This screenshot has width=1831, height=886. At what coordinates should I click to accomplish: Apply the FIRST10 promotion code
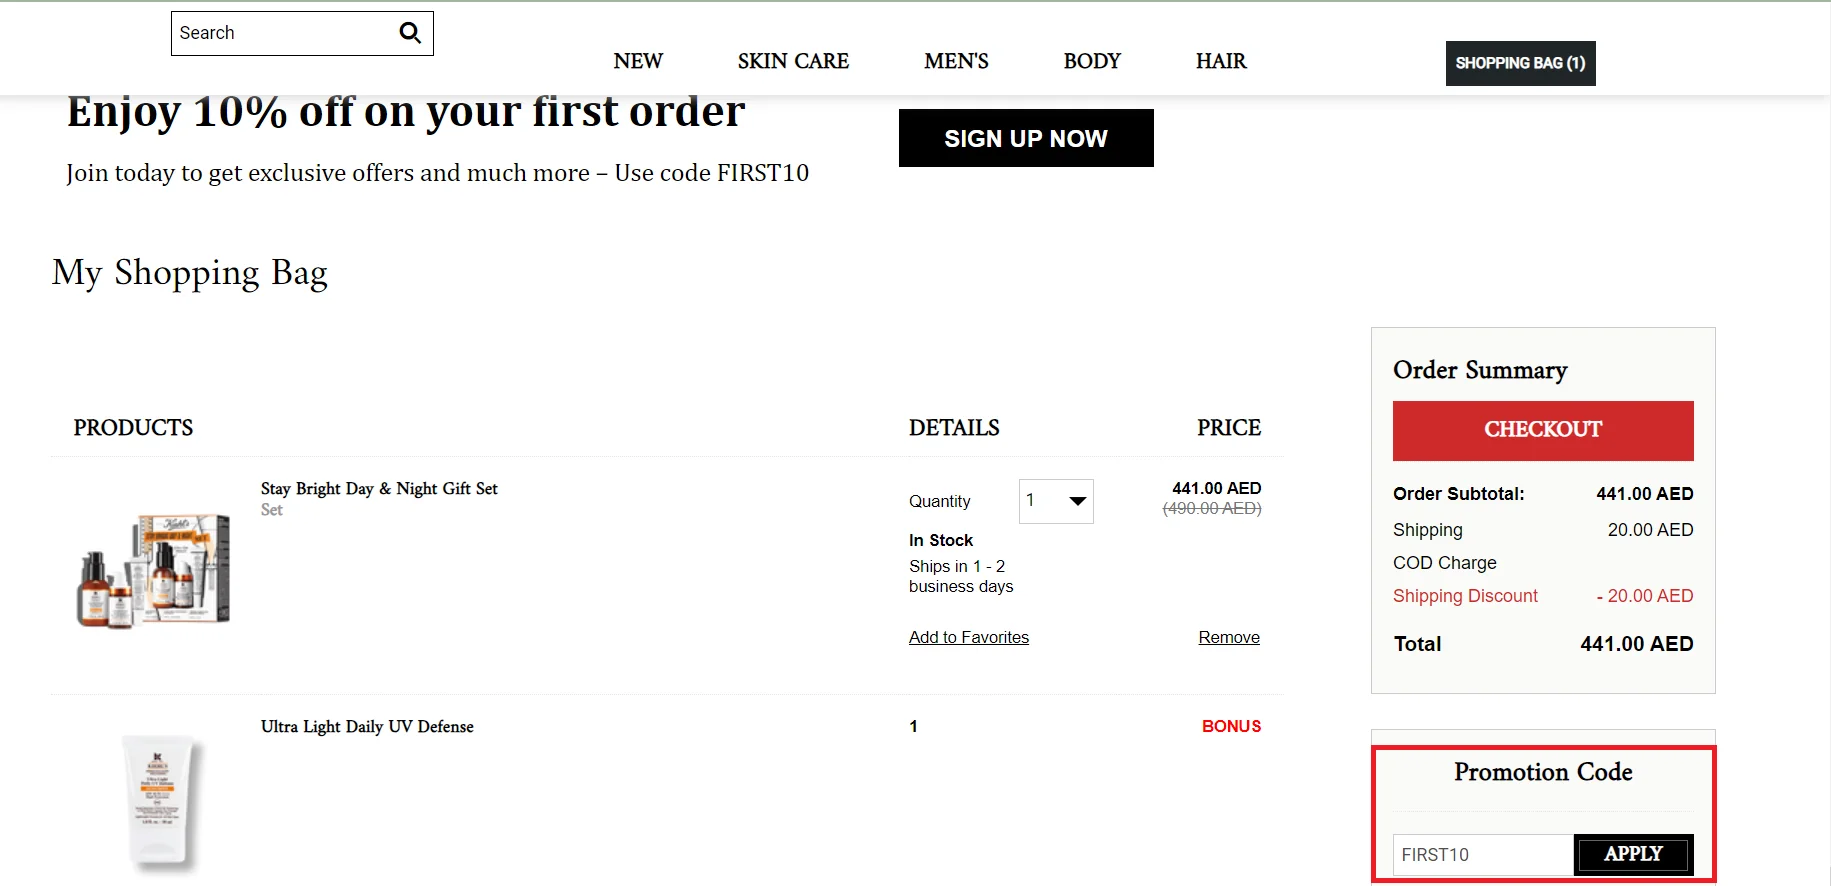pos(1633,854)
